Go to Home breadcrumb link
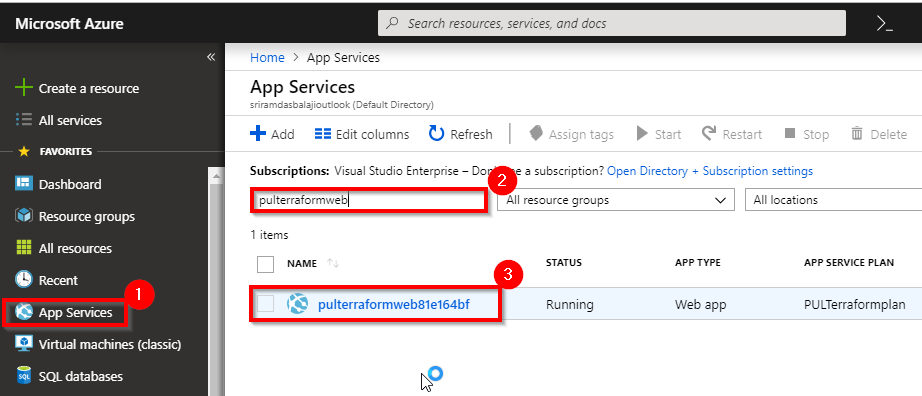The width and height of the screenshot is (922, 396). tap(267, 58)
